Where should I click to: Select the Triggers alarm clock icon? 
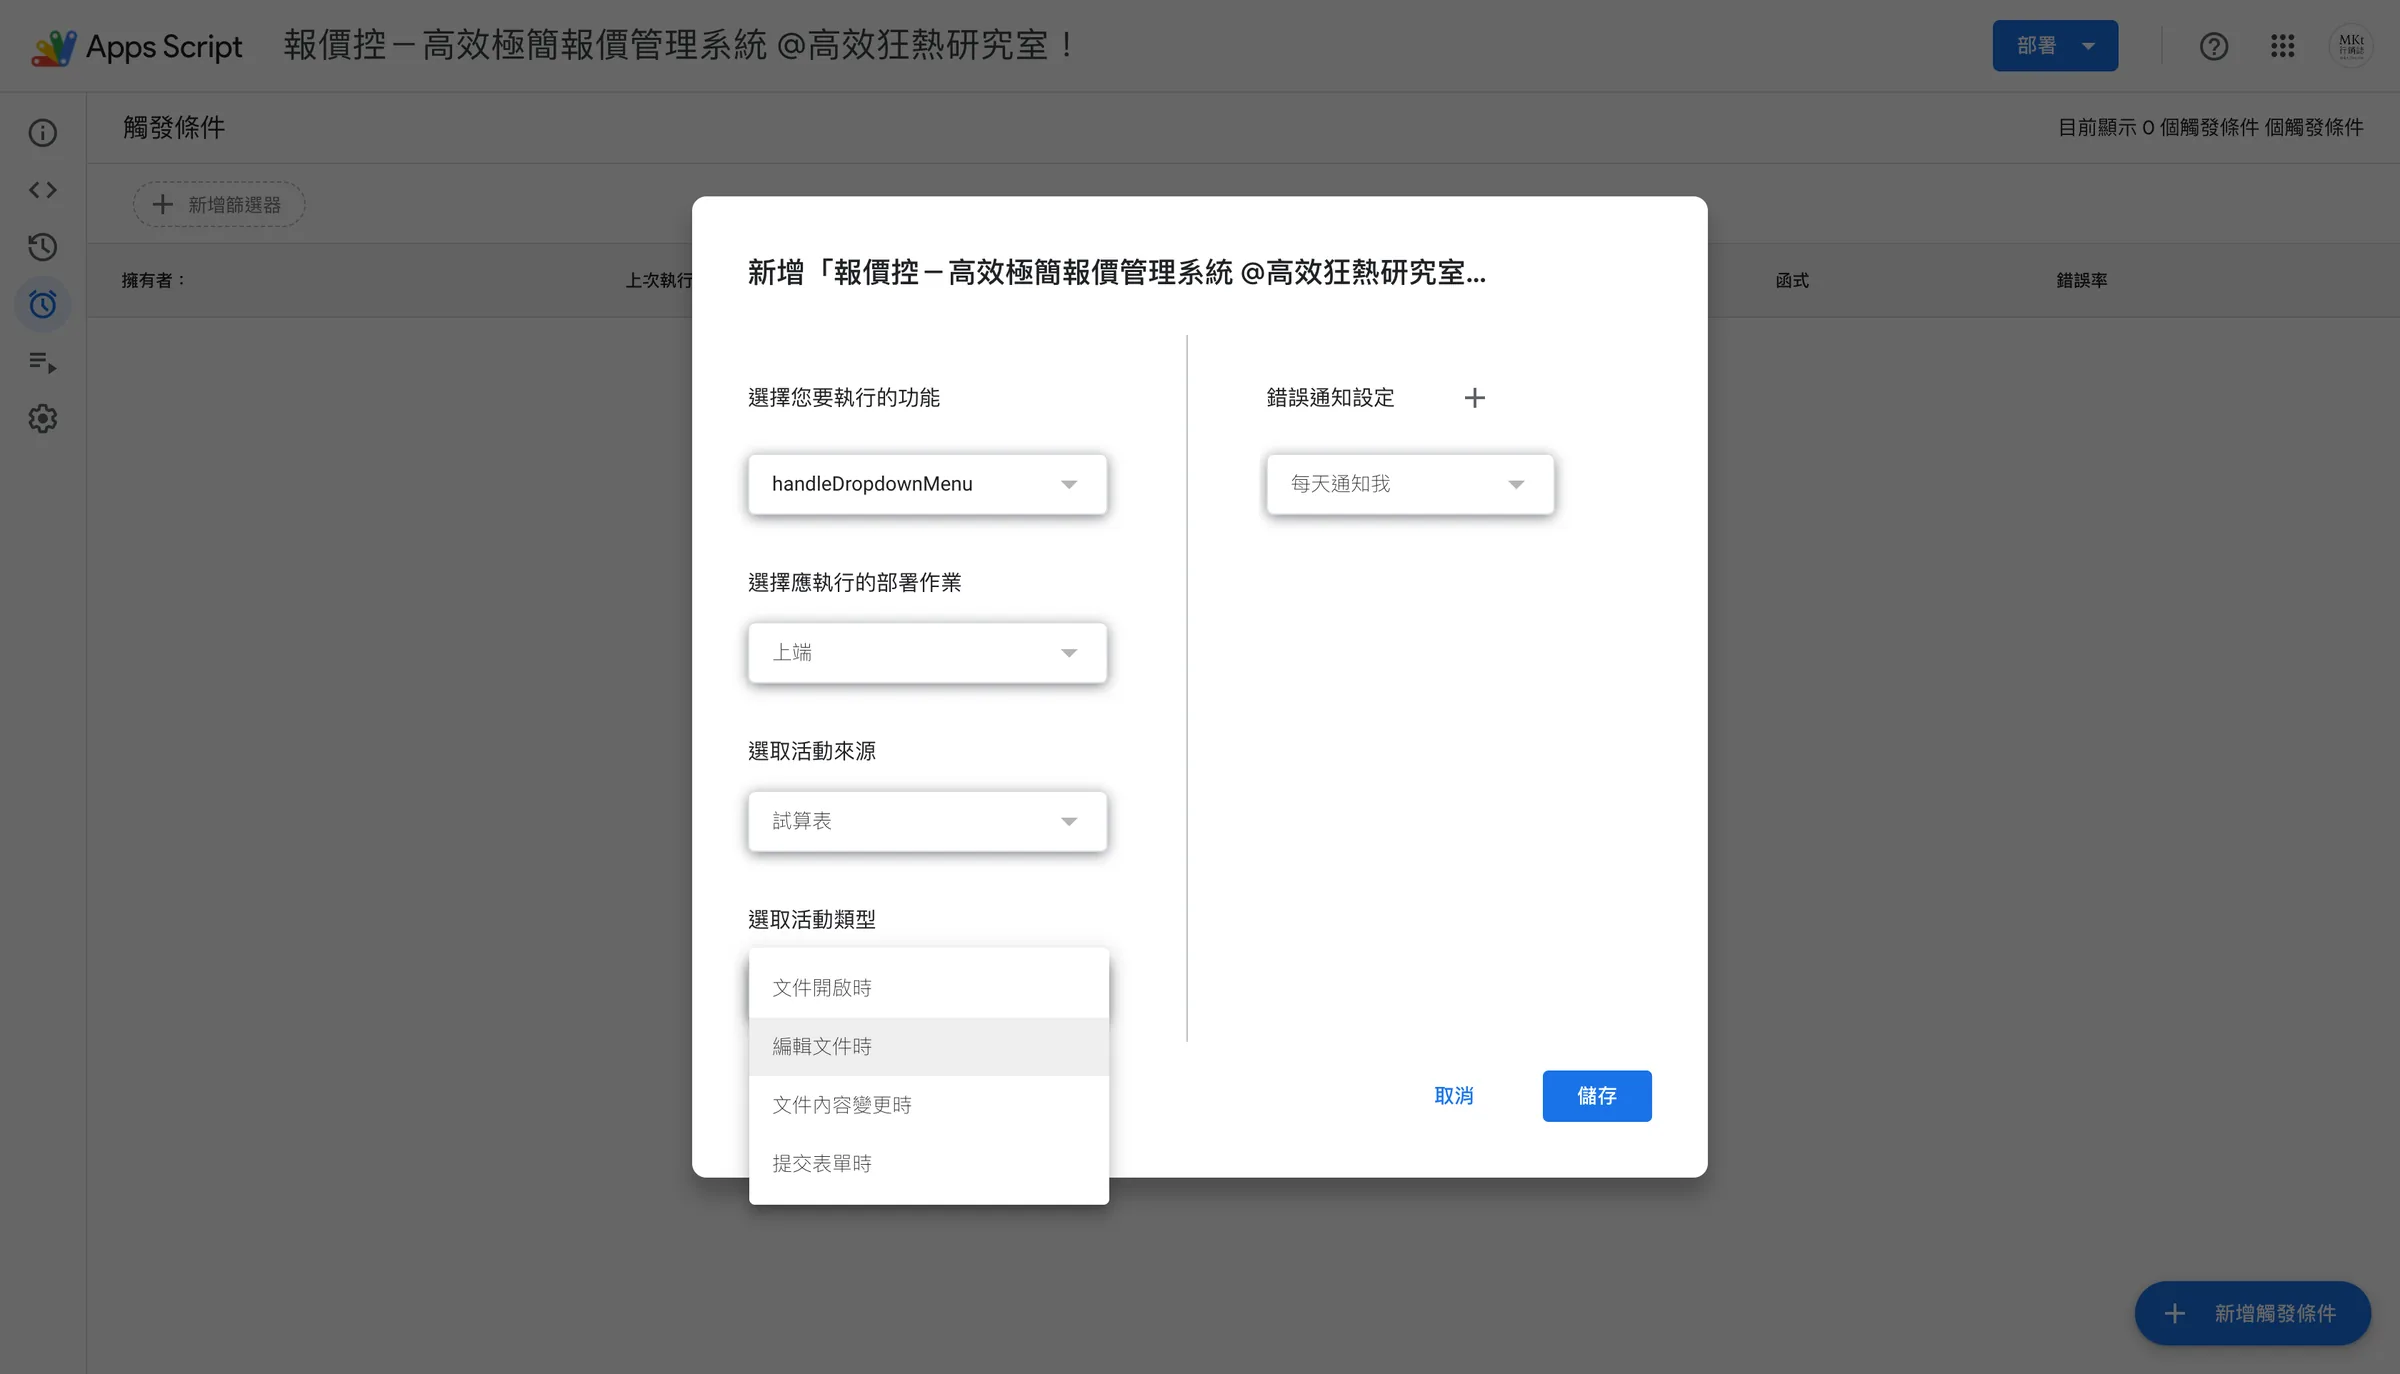tap(42, 304)
